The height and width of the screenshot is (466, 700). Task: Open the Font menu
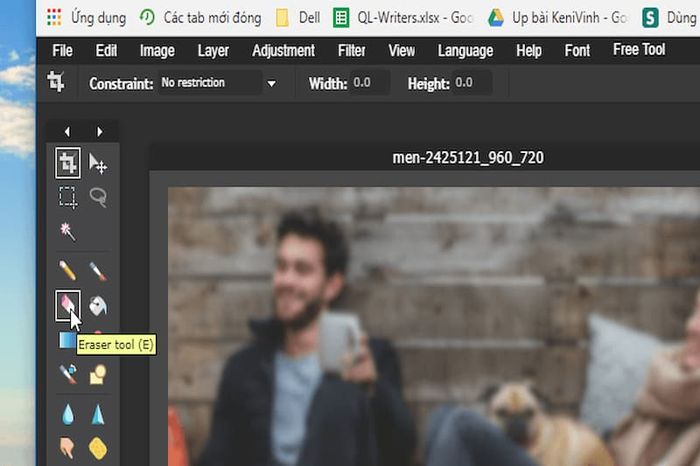tap(577, 50)
